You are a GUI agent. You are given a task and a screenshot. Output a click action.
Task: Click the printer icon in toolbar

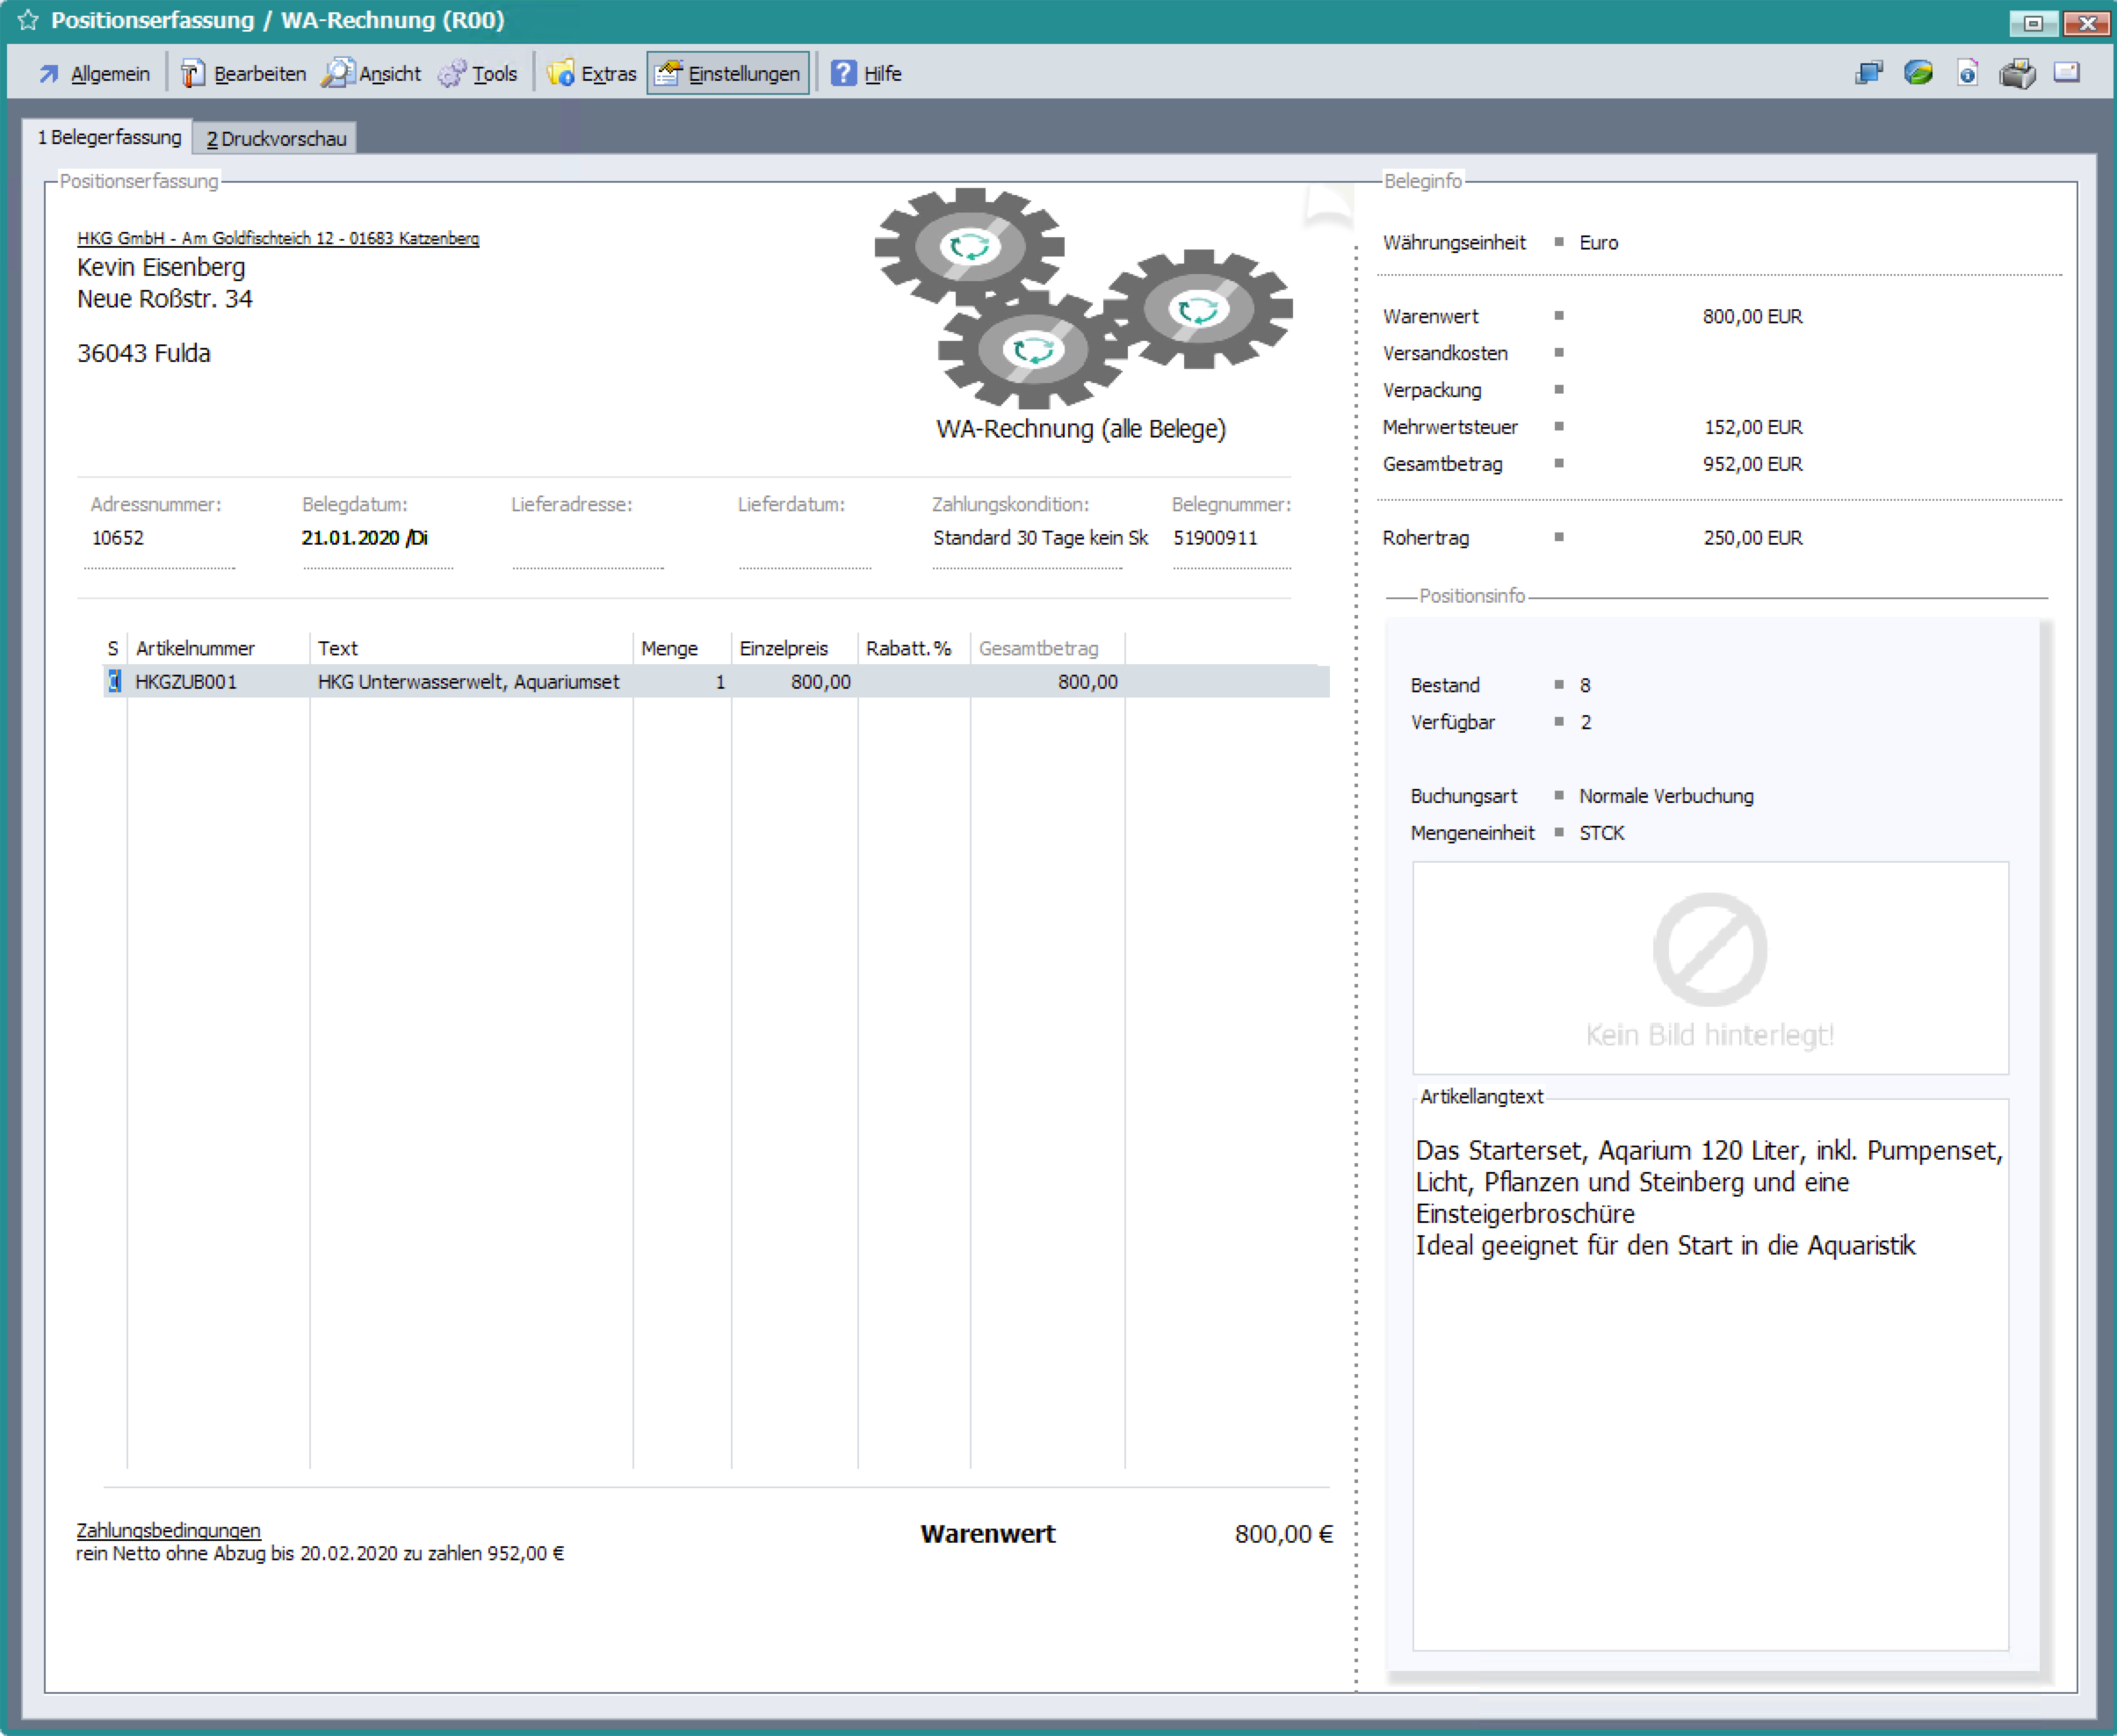tap(2017, 74)
